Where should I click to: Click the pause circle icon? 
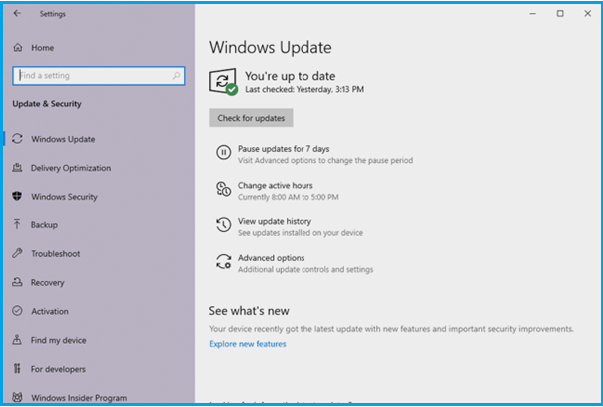point(223,152)
